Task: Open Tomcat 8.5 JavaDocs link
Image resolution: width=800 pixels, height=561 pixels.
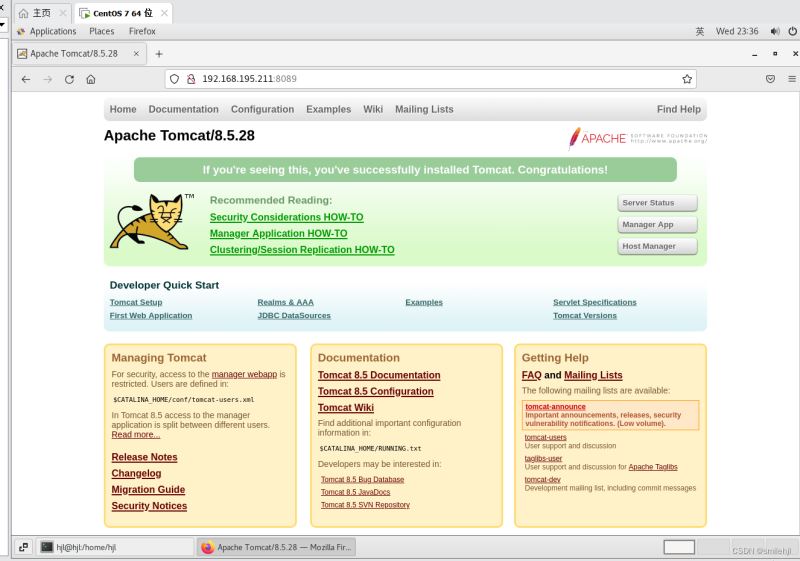Action: tap(356, 492)
